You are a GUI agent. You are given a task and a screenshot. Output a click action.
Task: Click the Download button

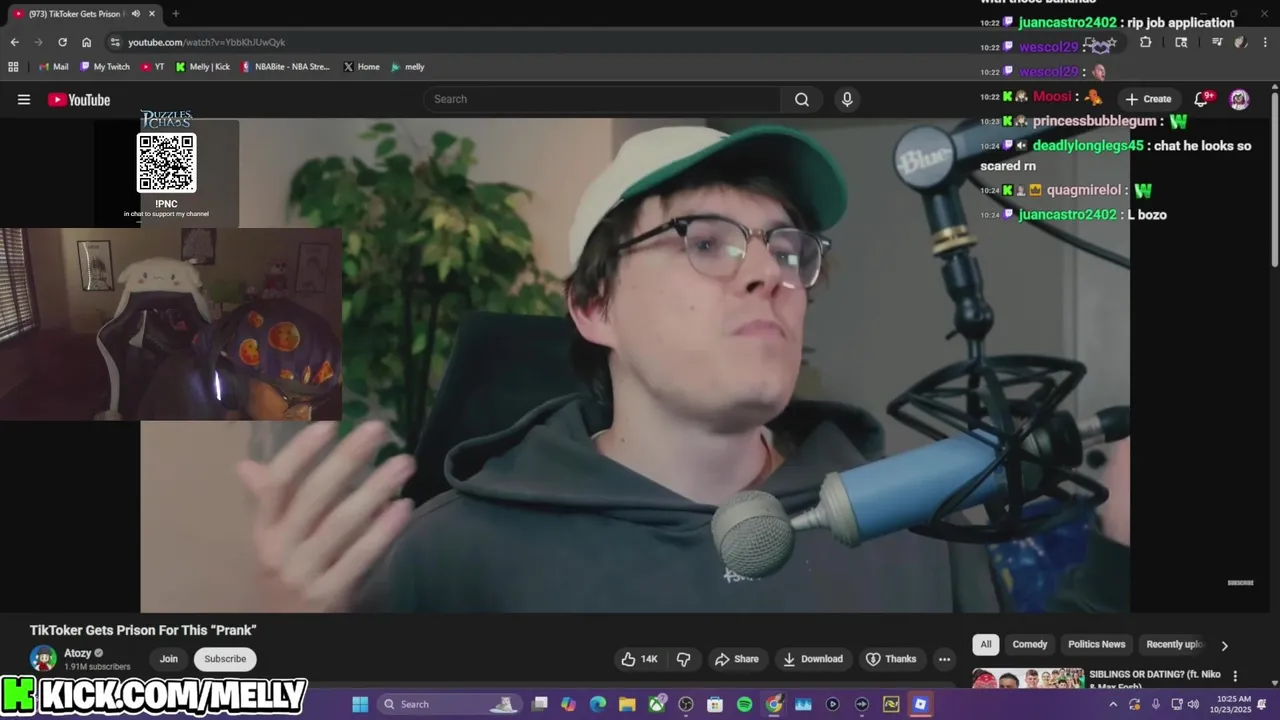coord(813,659)
